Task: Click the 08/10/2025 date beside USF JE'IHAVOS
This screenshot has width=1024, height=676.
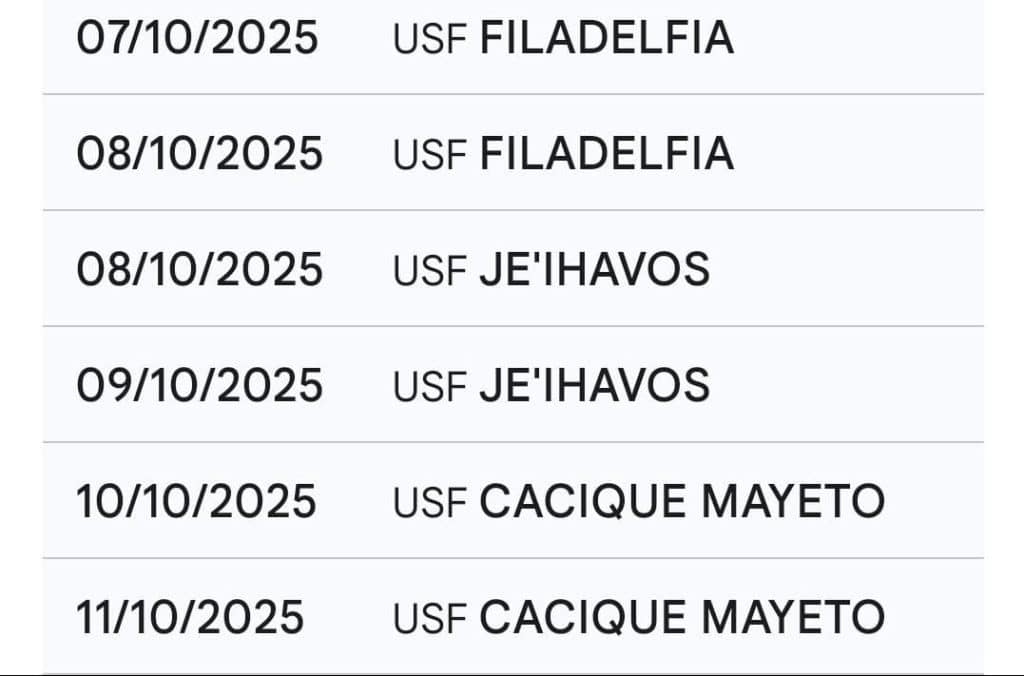Action: coord(199,270)
